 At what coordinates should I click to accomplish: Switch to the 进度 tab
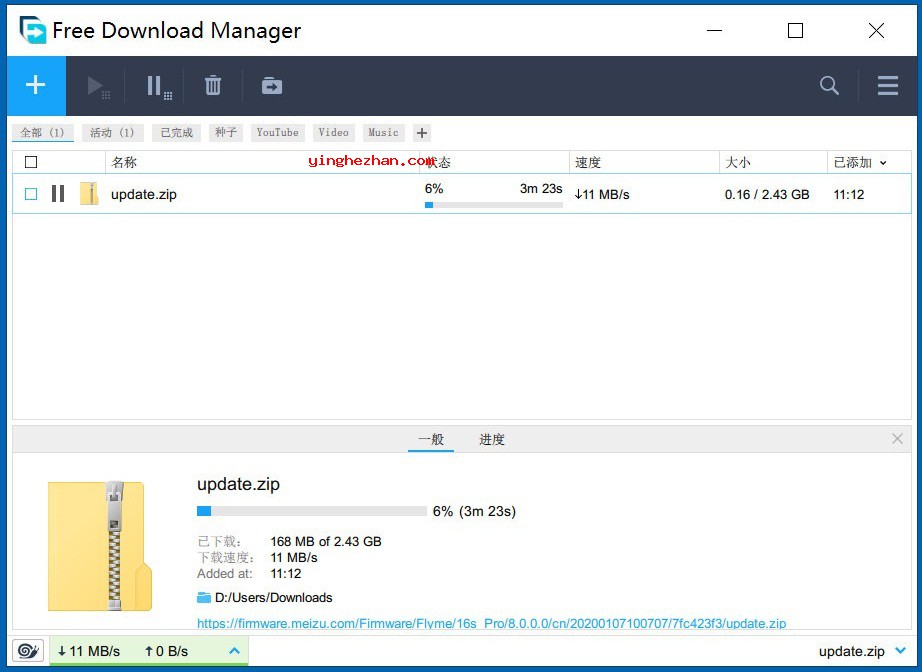tap(492, 440)
